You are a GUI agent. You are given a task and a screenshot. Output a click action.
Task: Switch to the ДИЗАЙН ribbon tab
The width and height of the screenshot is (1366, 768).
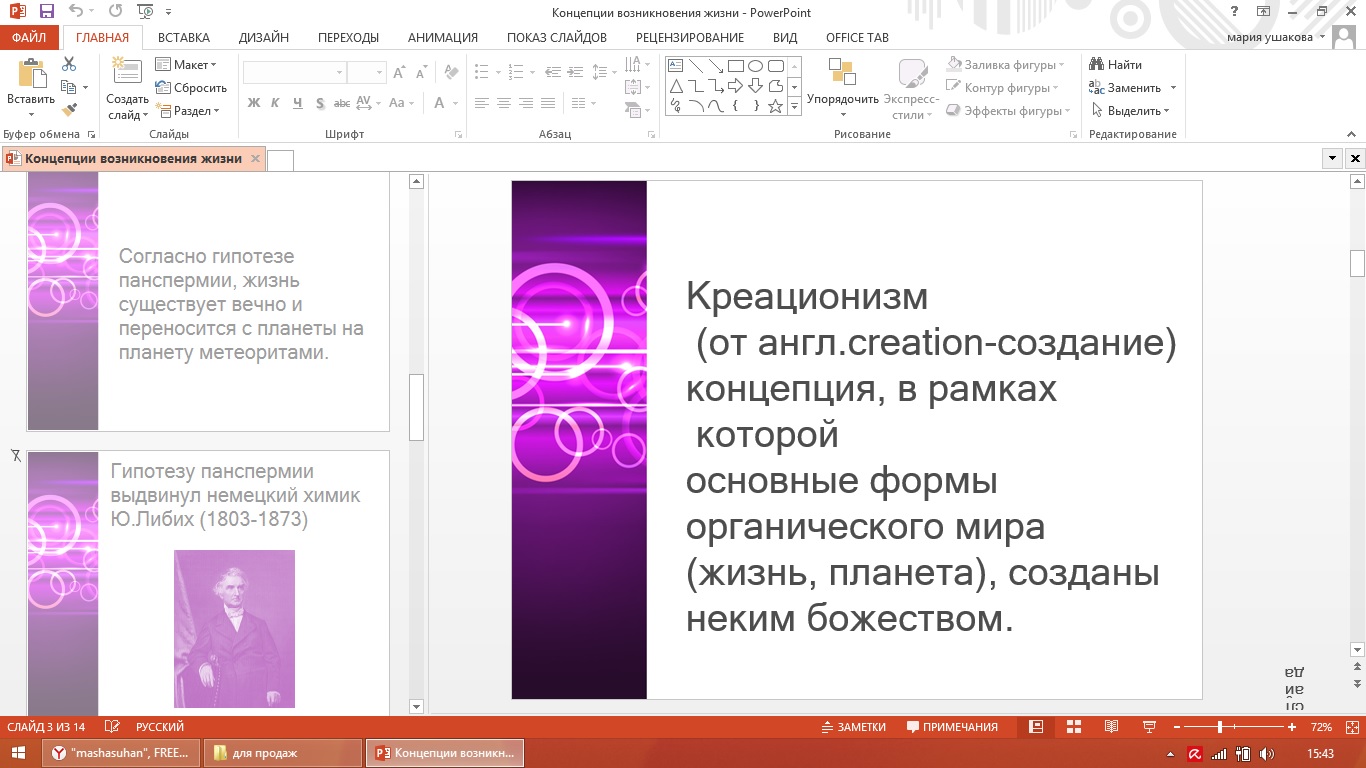[266, 37]
